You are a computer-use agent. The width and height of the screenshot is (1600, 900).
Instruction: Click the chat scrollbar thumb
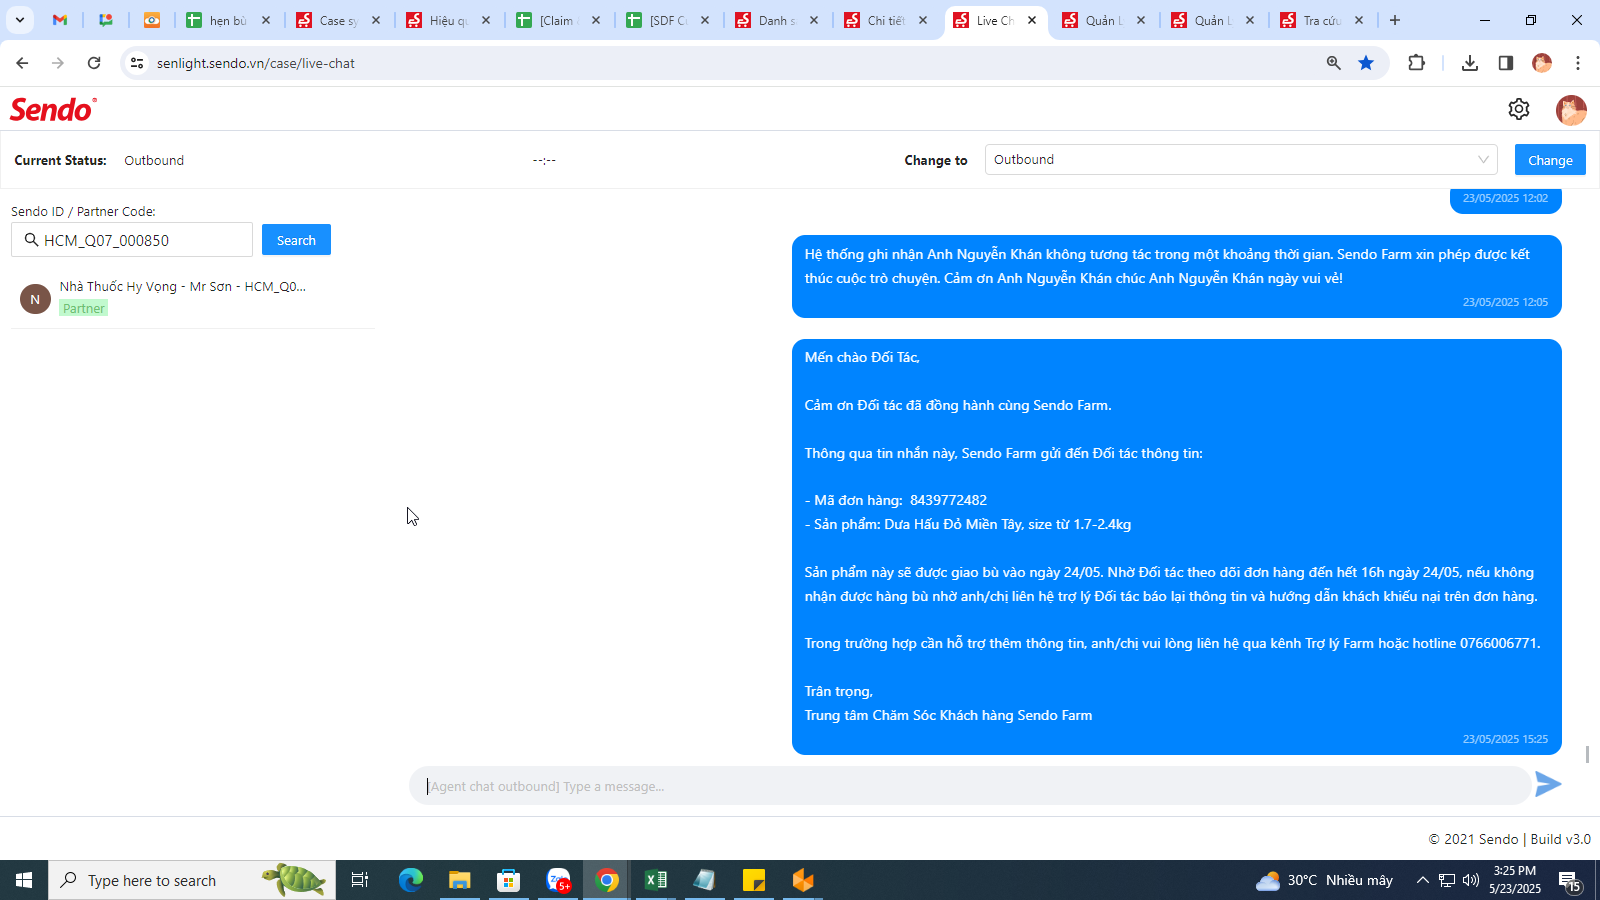click(1587, 754)
